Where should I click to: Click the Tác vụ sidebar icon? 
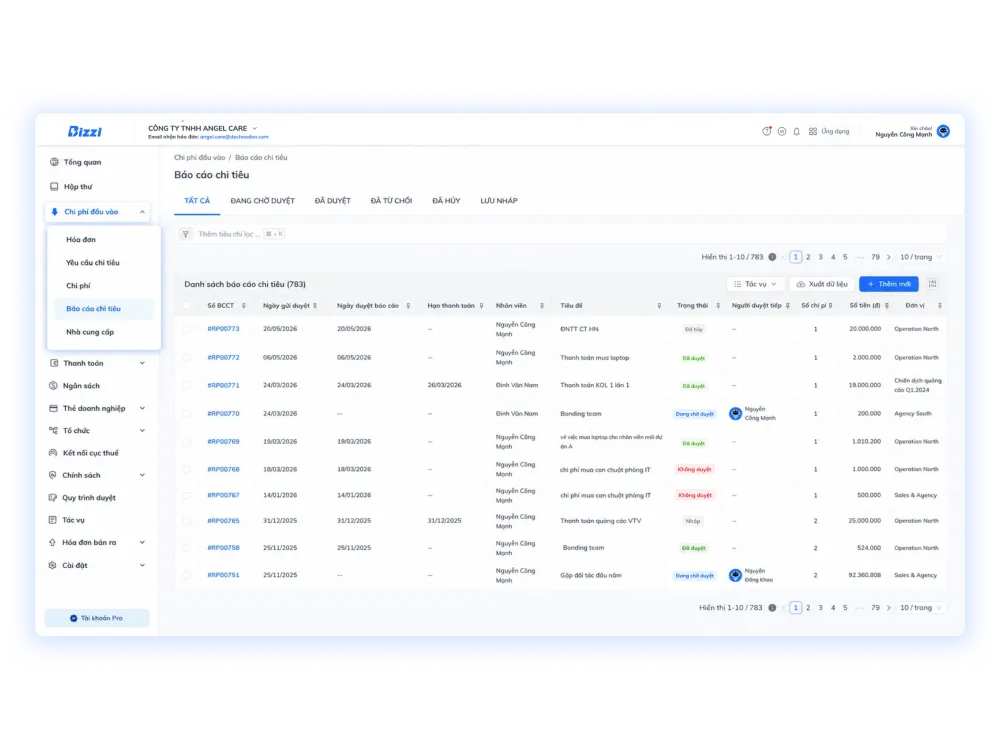pos(53,520)
